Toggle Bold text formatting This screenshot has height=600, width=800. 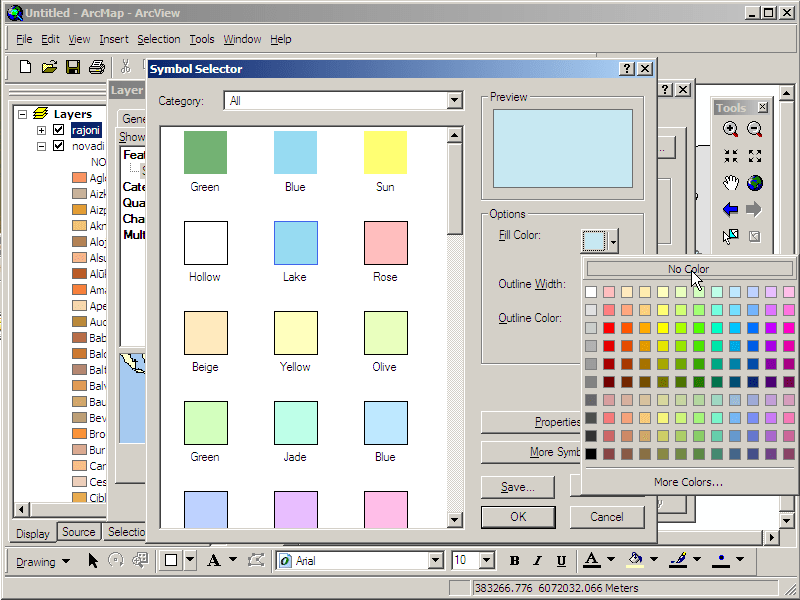coord(514,561)
